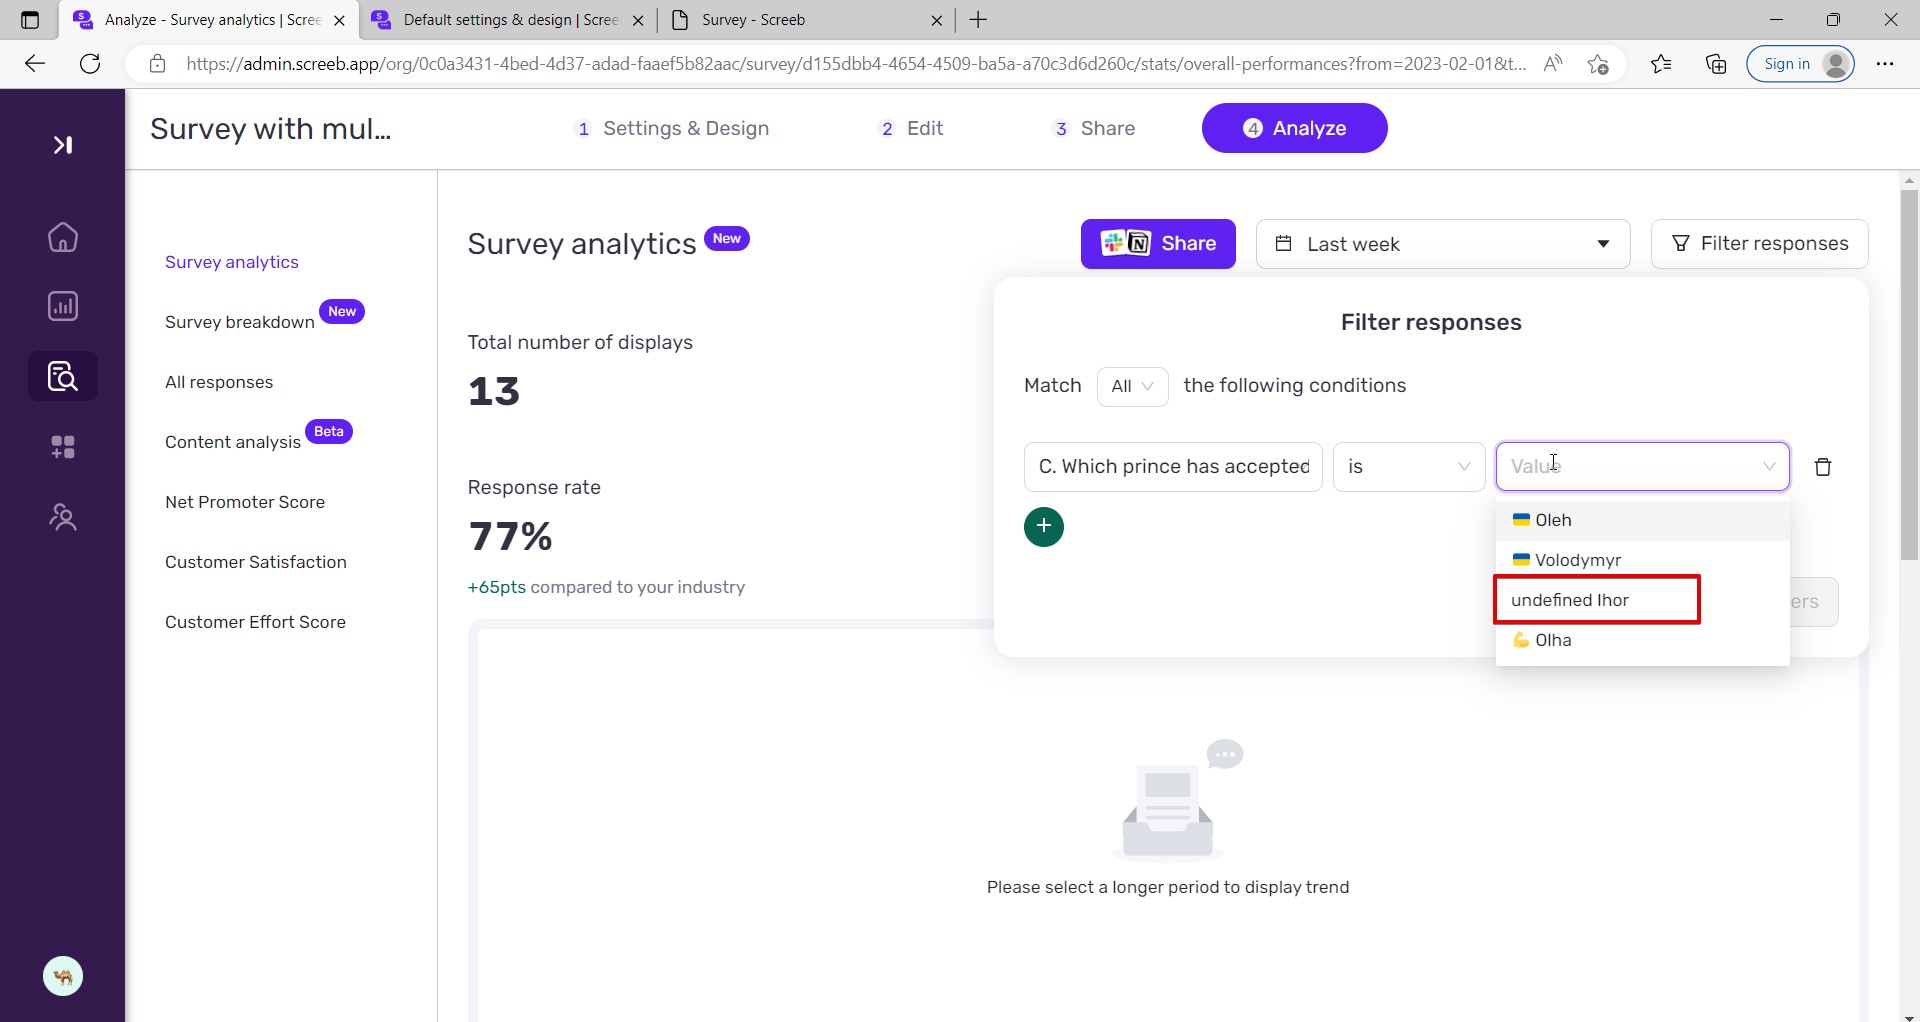The height and width of the screenshot is (1022, 1920).
Task: Select the survey search sidebar icon
Action: 63,376
